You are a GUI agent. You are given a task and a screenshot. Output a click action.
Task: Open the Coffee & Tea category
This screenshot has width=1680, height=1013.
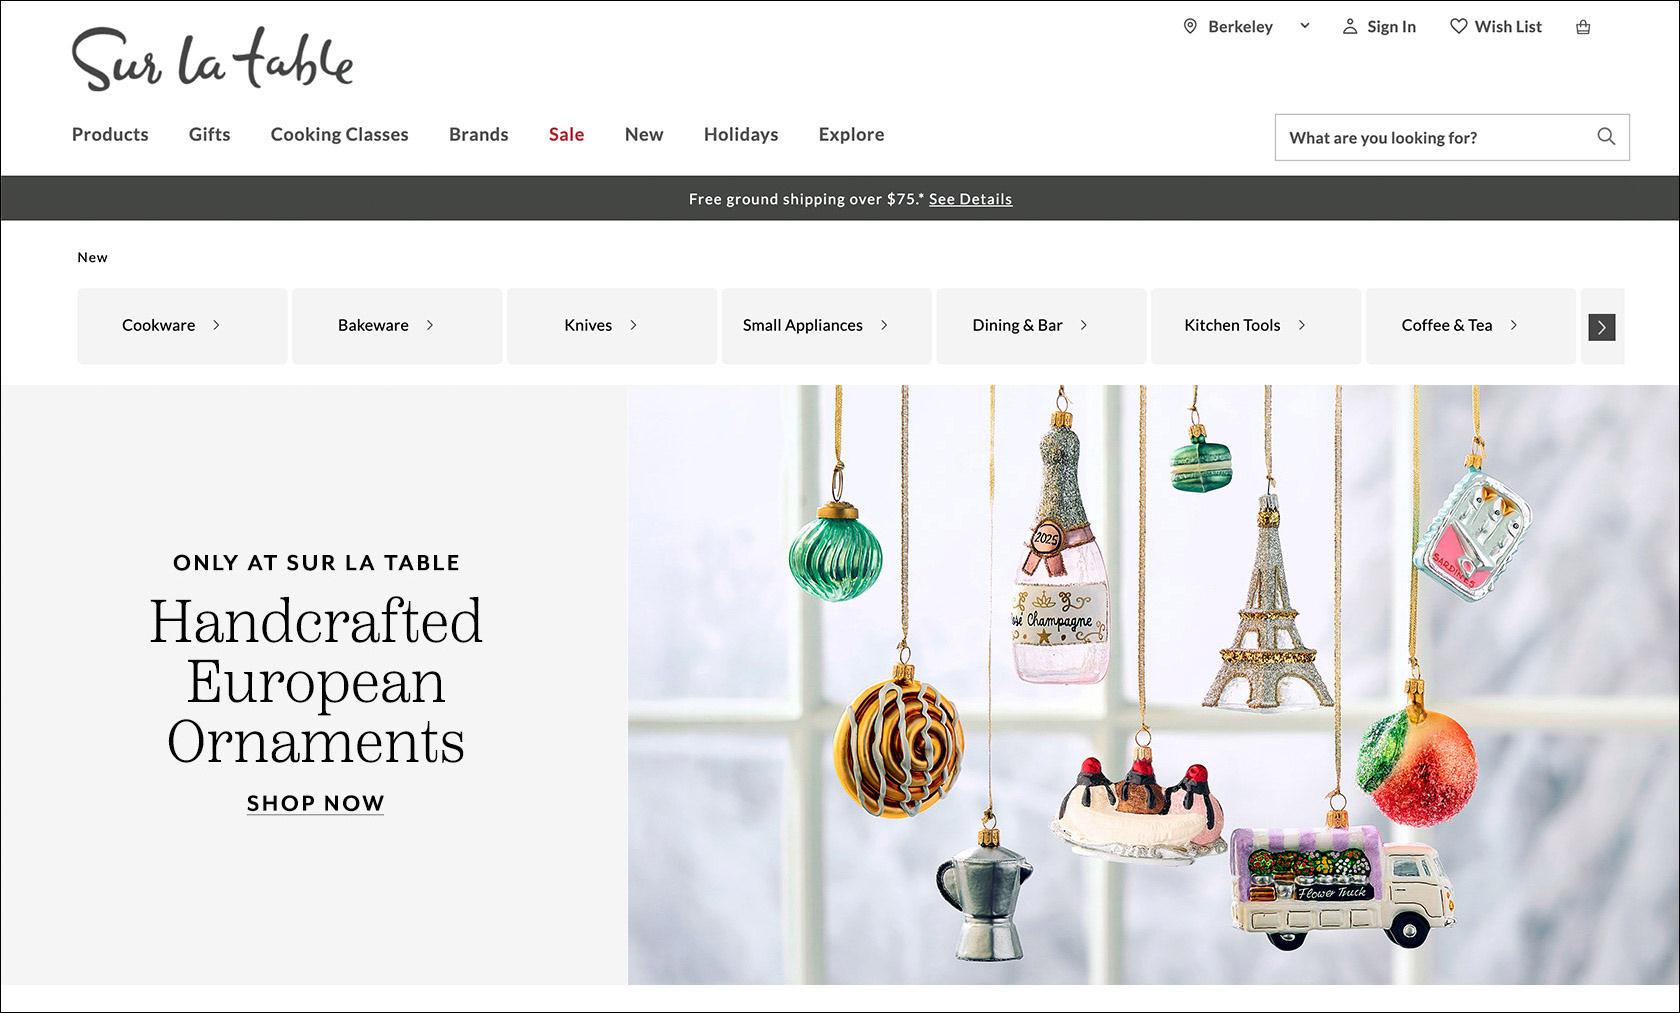[1470, 326]
